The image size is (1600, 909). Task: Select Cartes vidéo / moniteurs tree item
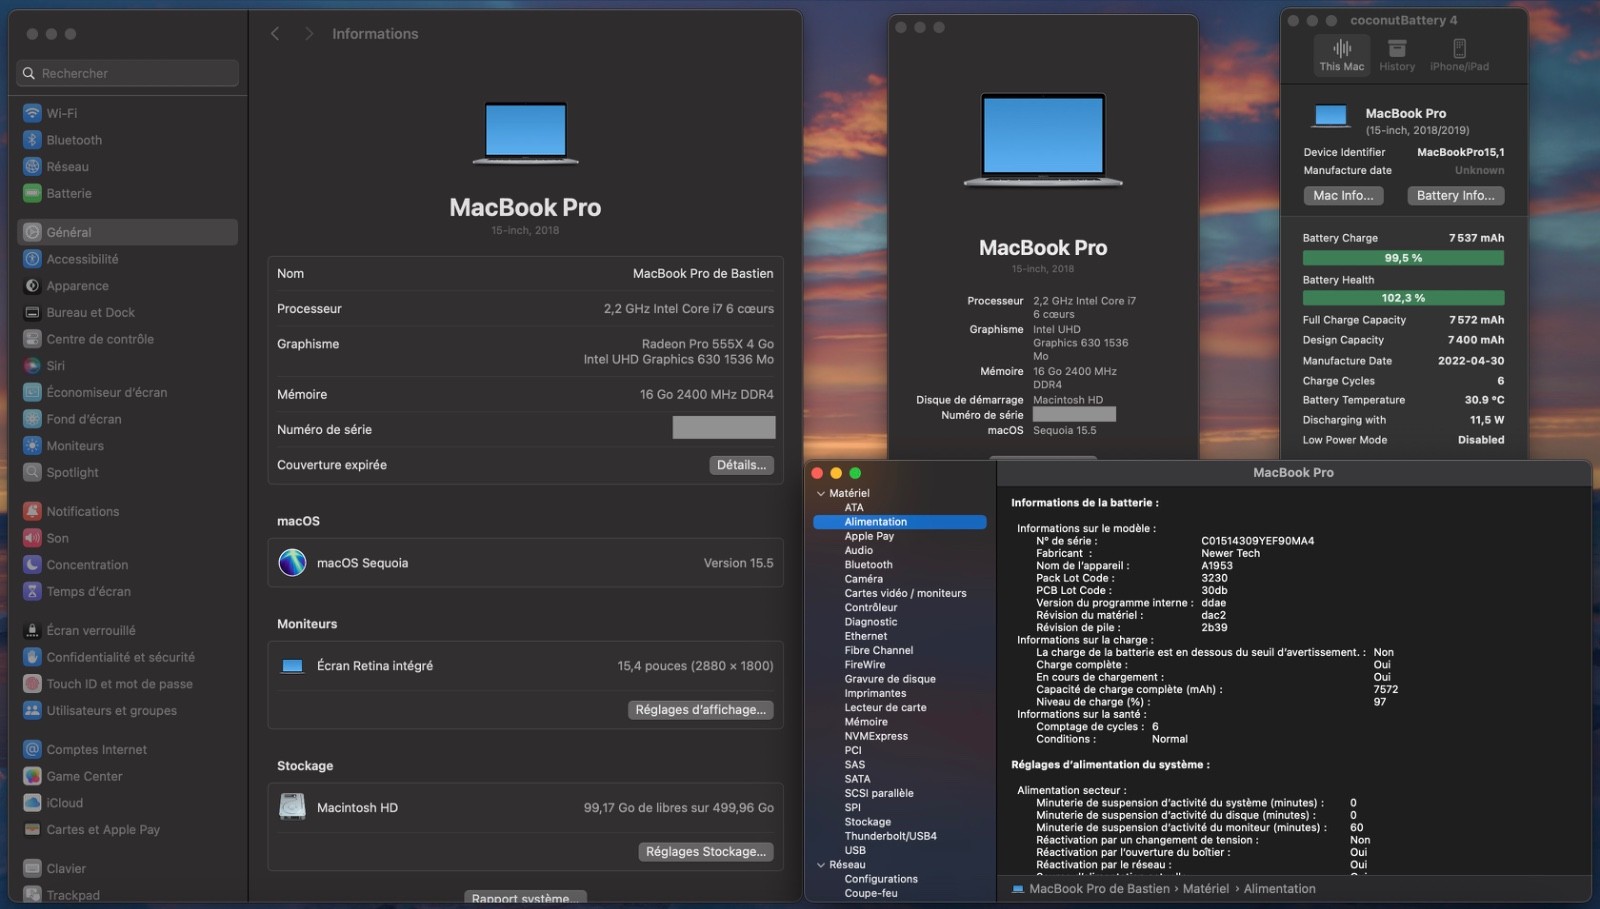[x=905, y=593]
